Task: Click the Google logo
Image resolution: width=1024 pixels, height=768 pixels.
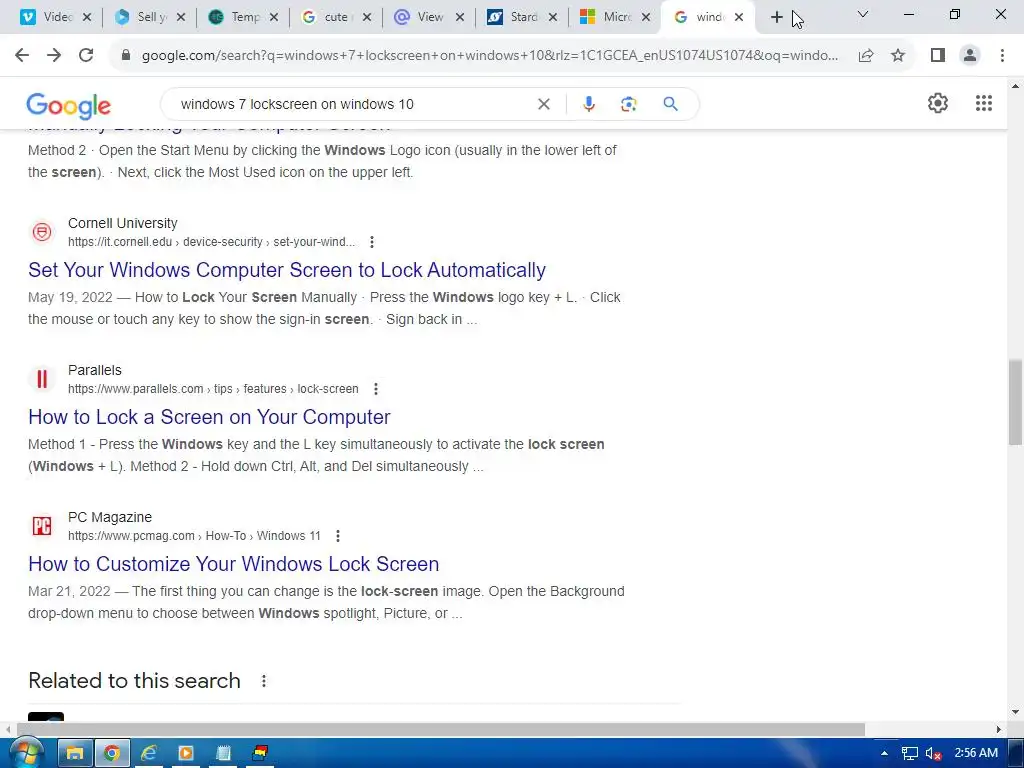Action: pyautogui.click(x=69, y=105)
